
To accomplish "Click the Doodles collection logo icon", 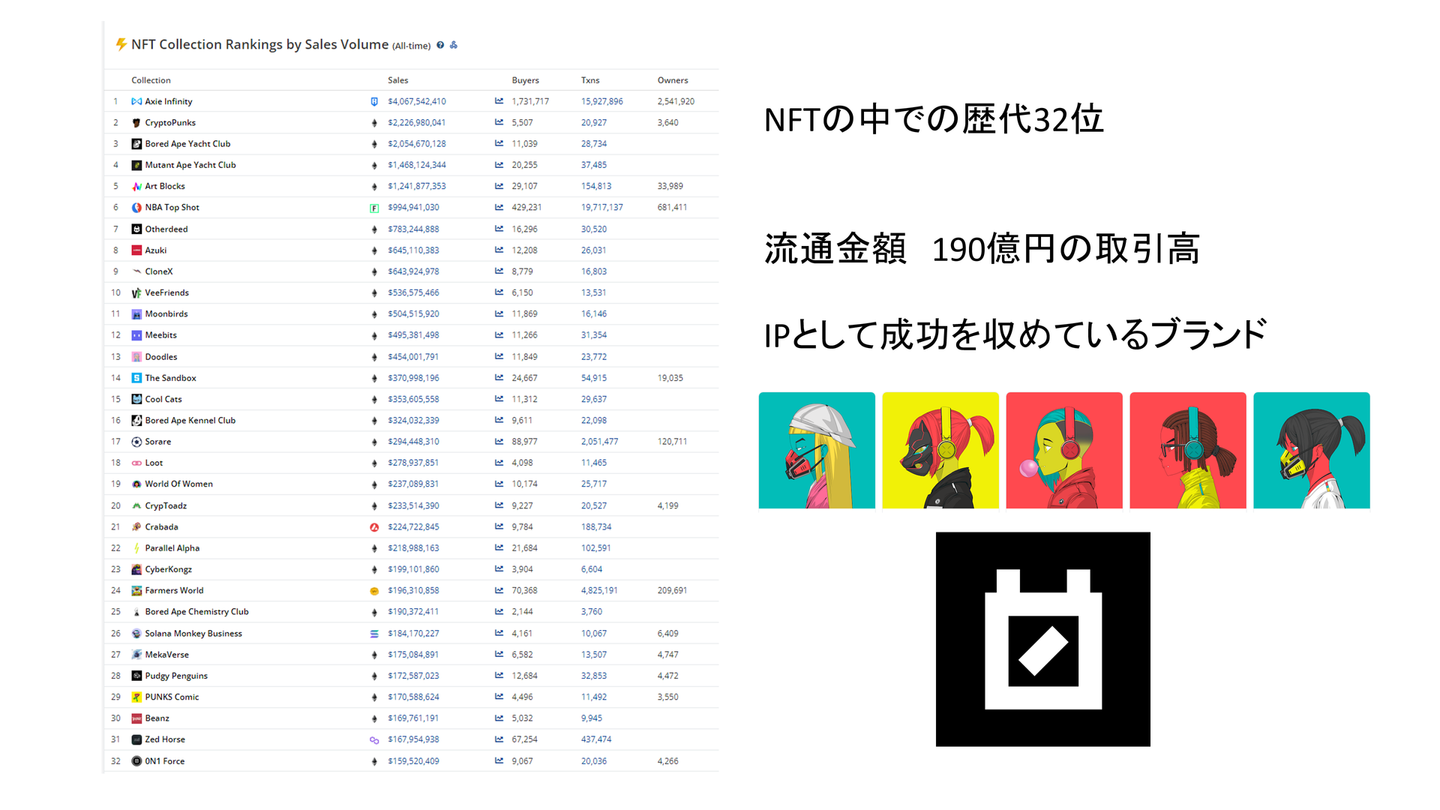I will 136,357.
